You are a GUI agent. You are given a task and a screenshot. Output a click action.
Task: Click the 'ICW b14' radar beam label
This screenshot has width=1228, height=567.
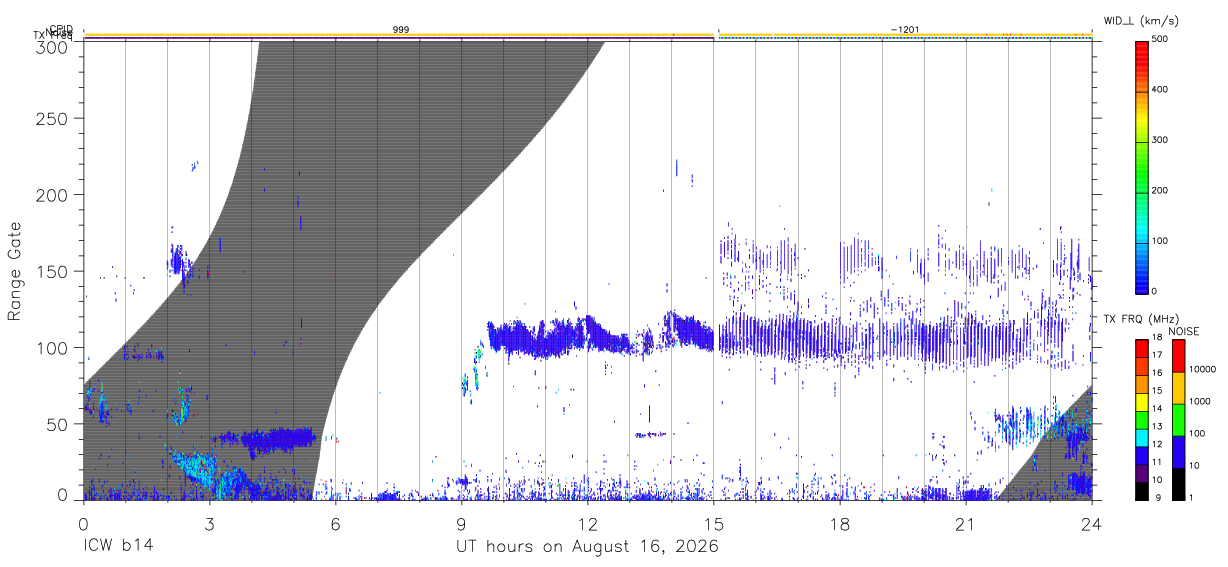[119, 547]
